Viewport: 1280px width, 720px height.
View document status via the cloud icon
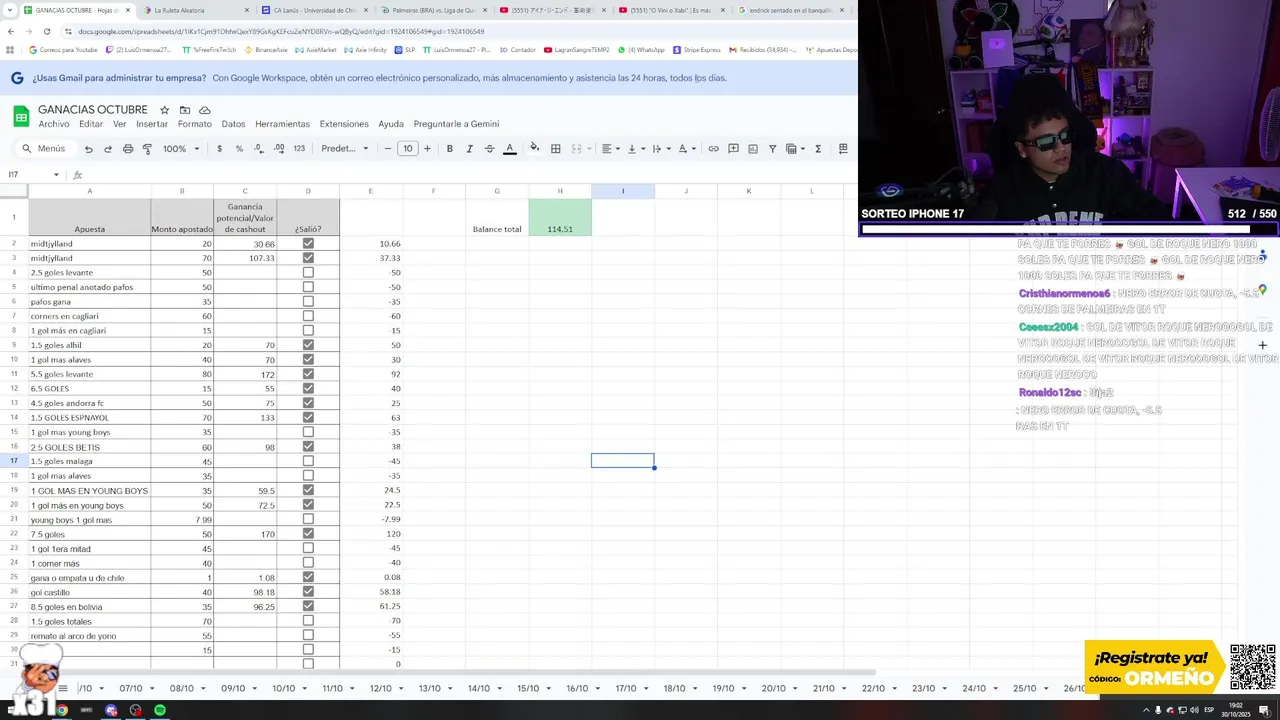[x=205, y=110]
